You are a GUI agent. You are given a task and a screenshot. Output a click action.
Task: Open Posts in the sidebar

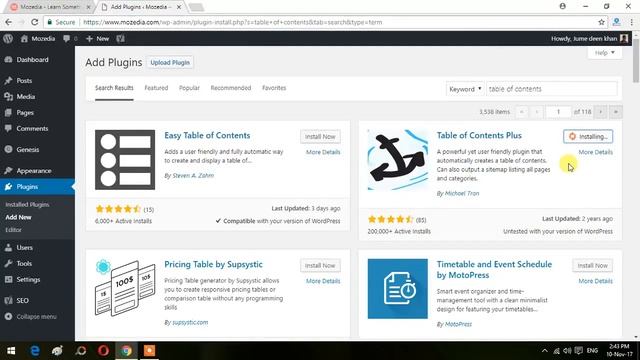click(x=24, y=81)
